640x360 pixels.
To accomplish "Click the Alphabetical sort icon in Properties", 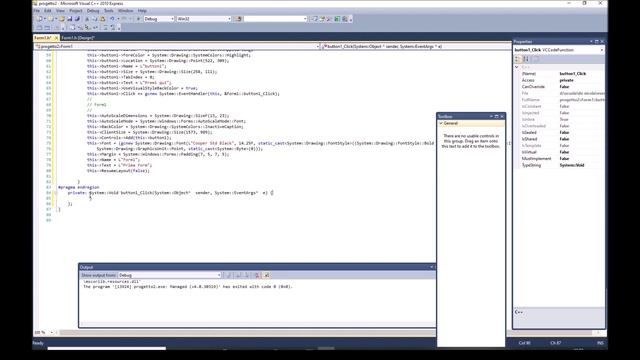I will coord(526,59).
